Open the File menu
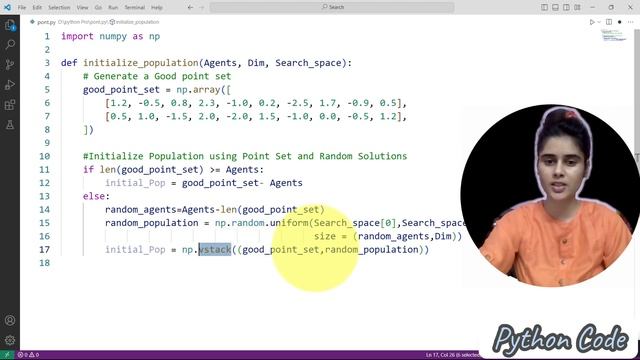 click(x=22, y=7)
